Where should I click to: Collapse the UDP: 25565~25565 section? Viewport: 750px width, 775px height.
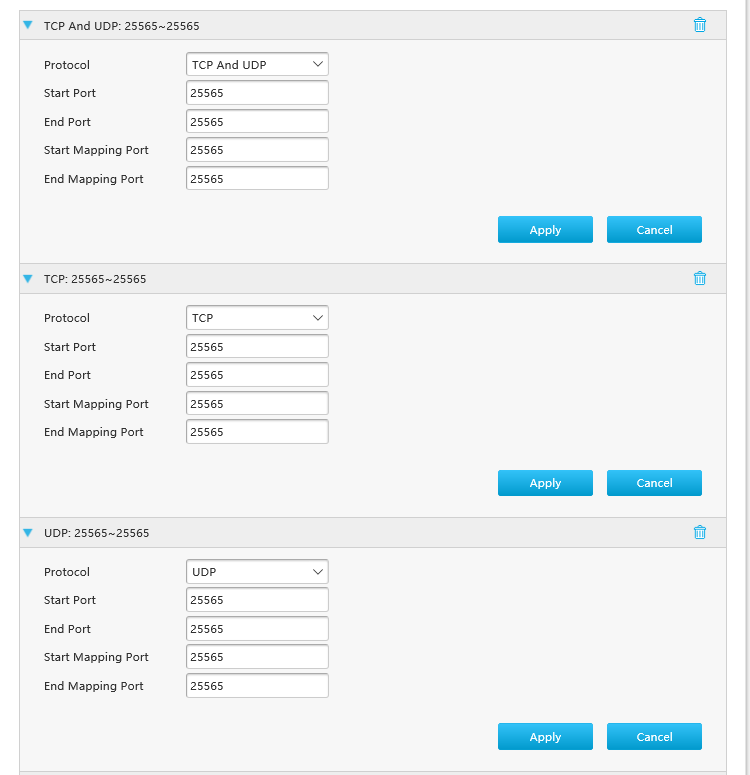click(x=28, y=532)
